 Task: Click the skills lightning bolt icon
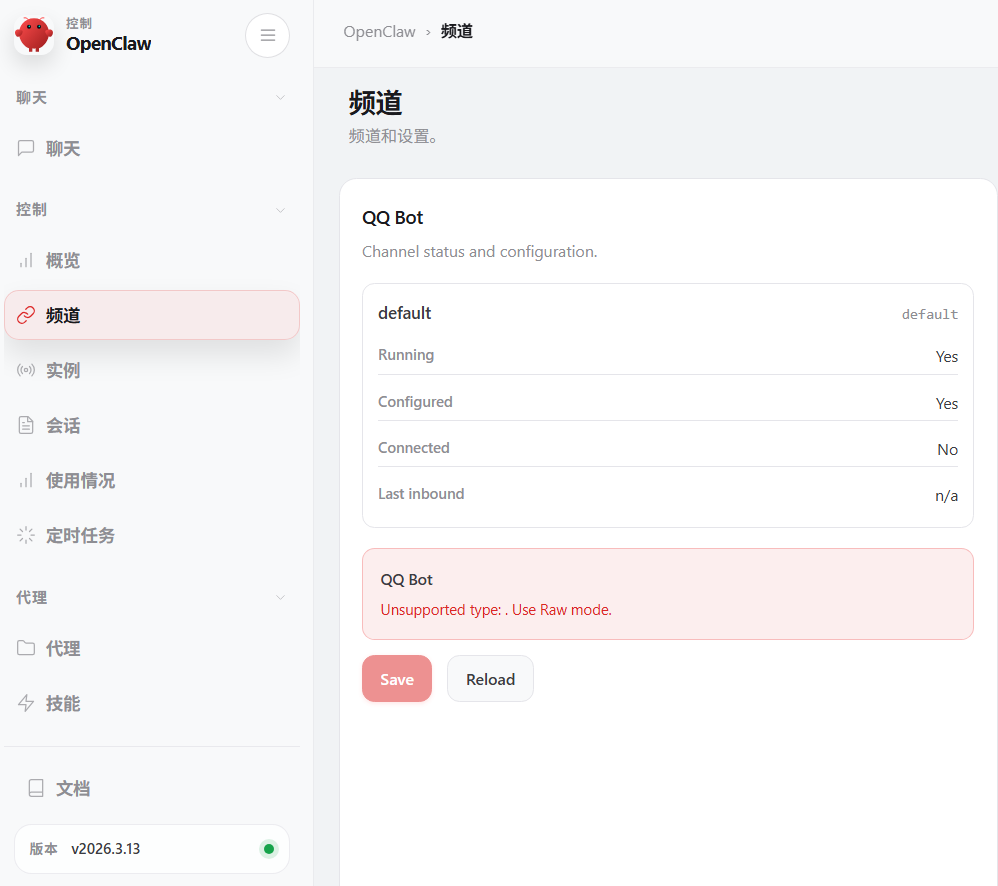point(26,703)
